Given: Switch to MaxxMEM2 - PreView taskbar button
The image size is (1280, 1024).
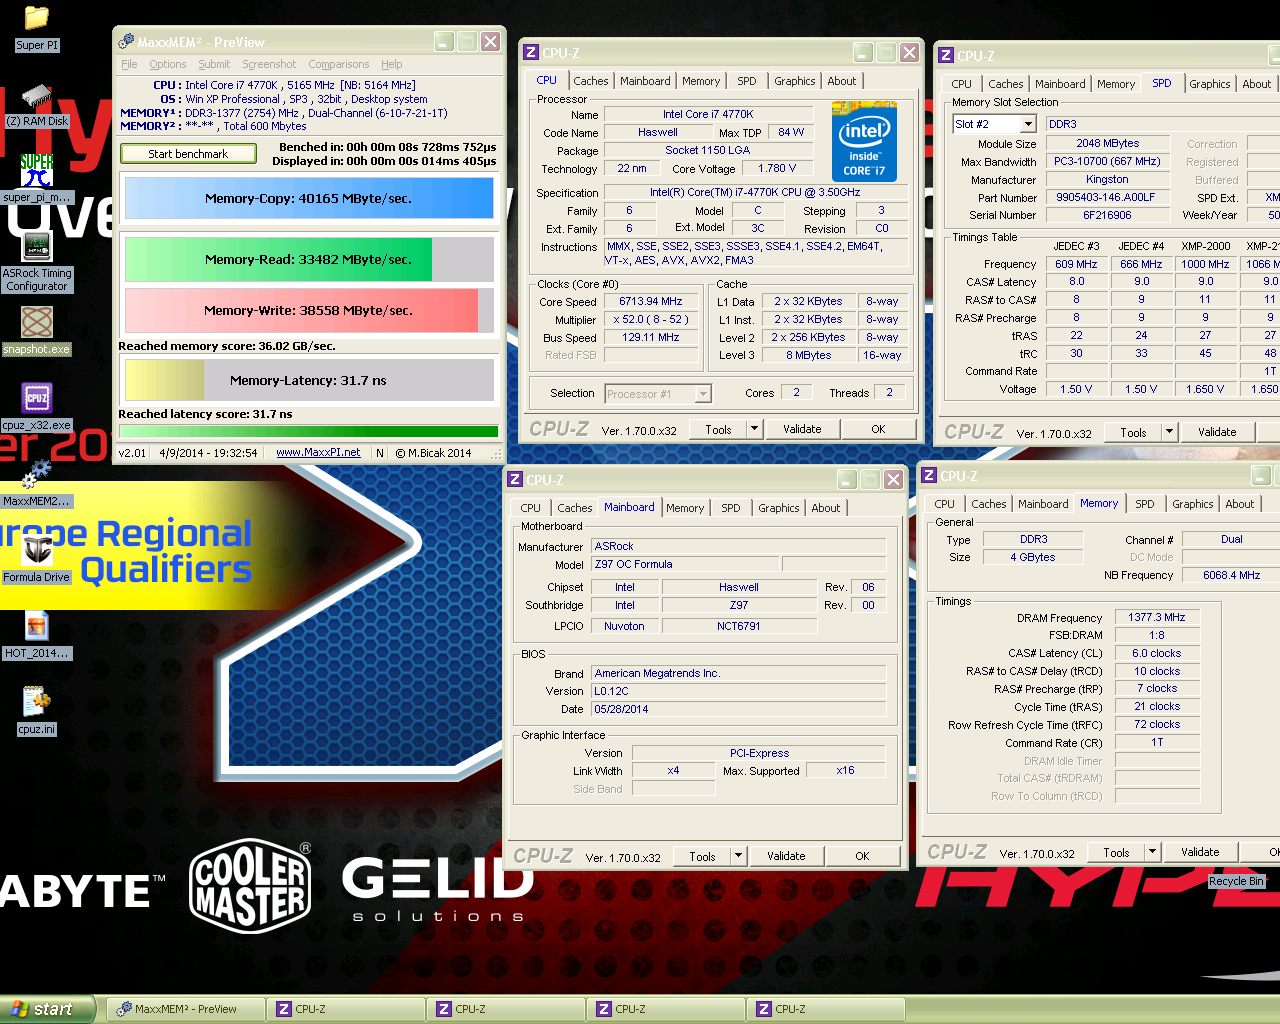Looking at the screenshot, I should coord(186,1009).
